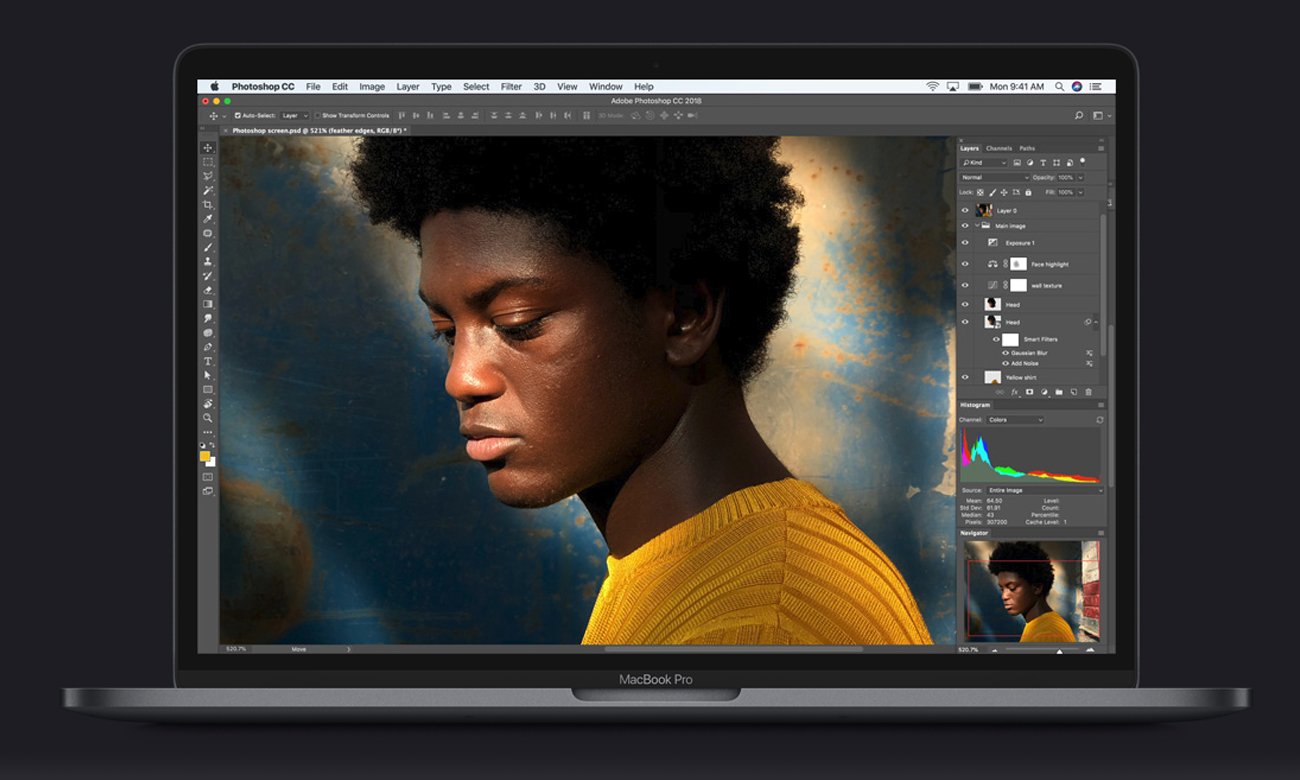This screenshot has height=780, width=1300.
Task: Click the add layer mask icon
Action: [x=1030, y=392]
